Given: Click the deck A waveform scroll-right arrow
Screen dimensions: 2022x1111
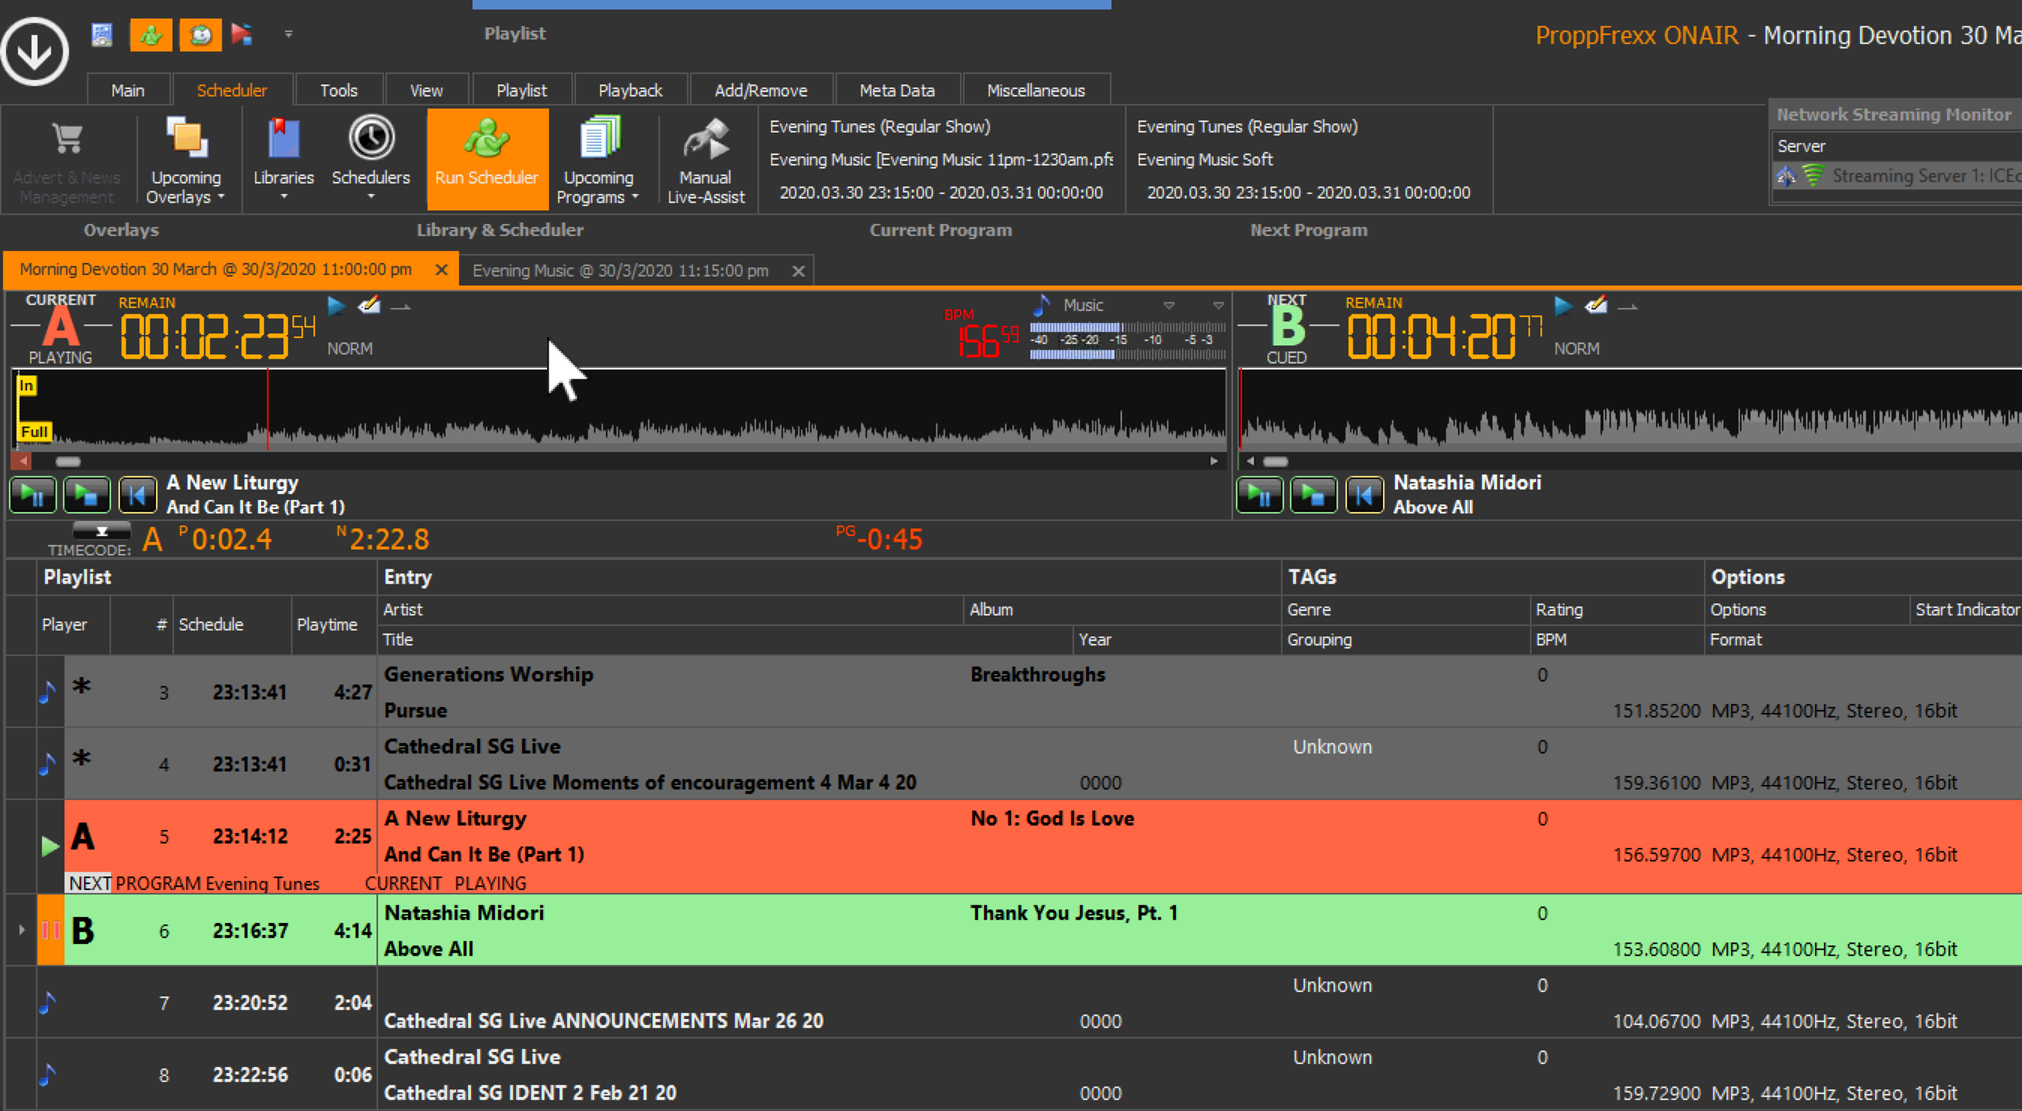Looking at the screenshot, I should tap(1214, 461).
